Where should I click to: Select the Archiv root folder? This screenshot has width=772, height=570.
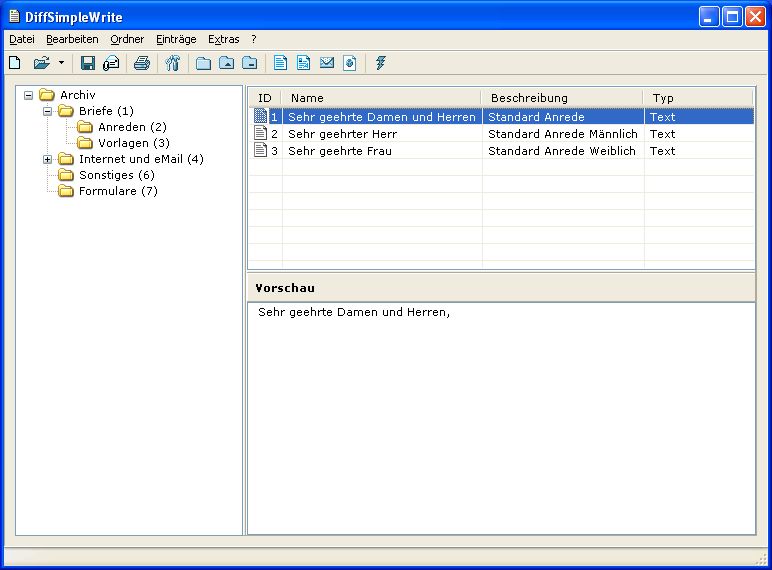tap(77, 95)
